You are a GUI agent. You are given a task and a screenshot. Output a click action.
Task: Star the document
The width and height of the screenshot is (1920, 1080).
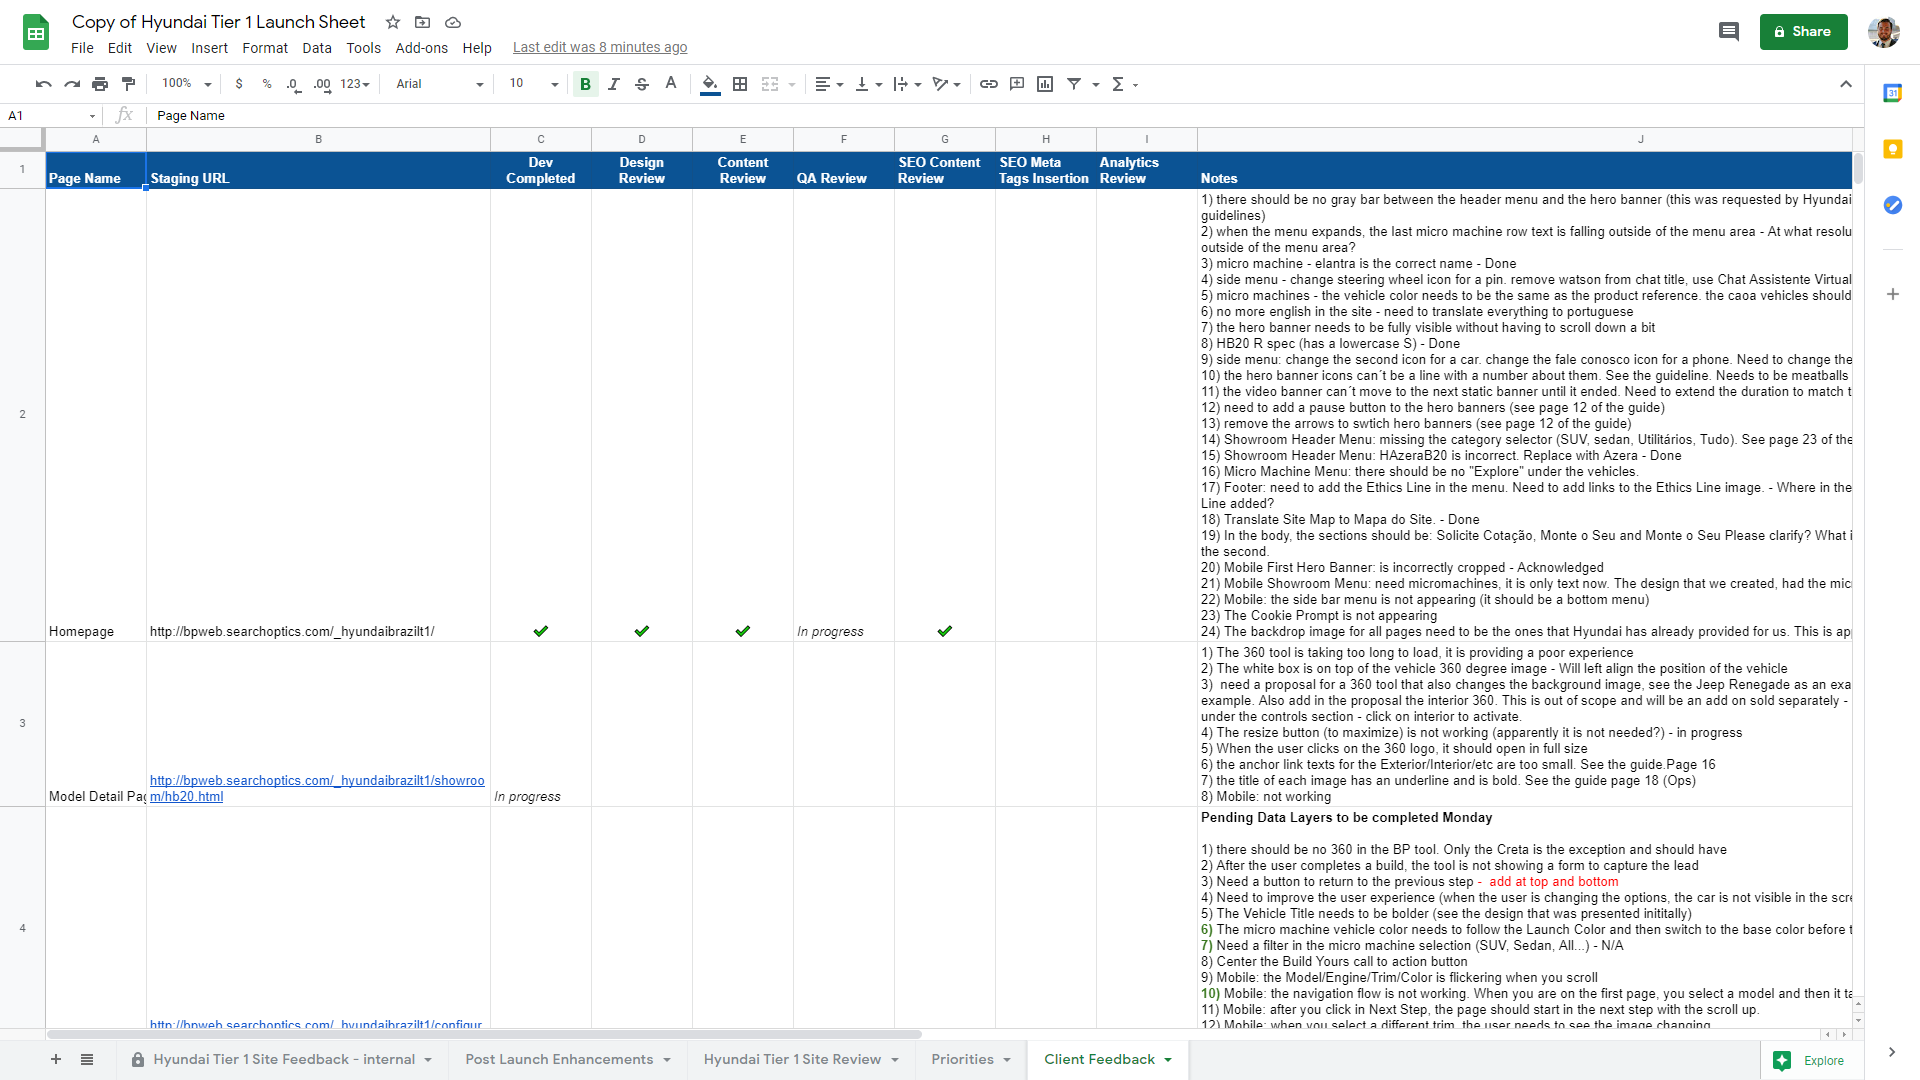(x=393, y=22)
